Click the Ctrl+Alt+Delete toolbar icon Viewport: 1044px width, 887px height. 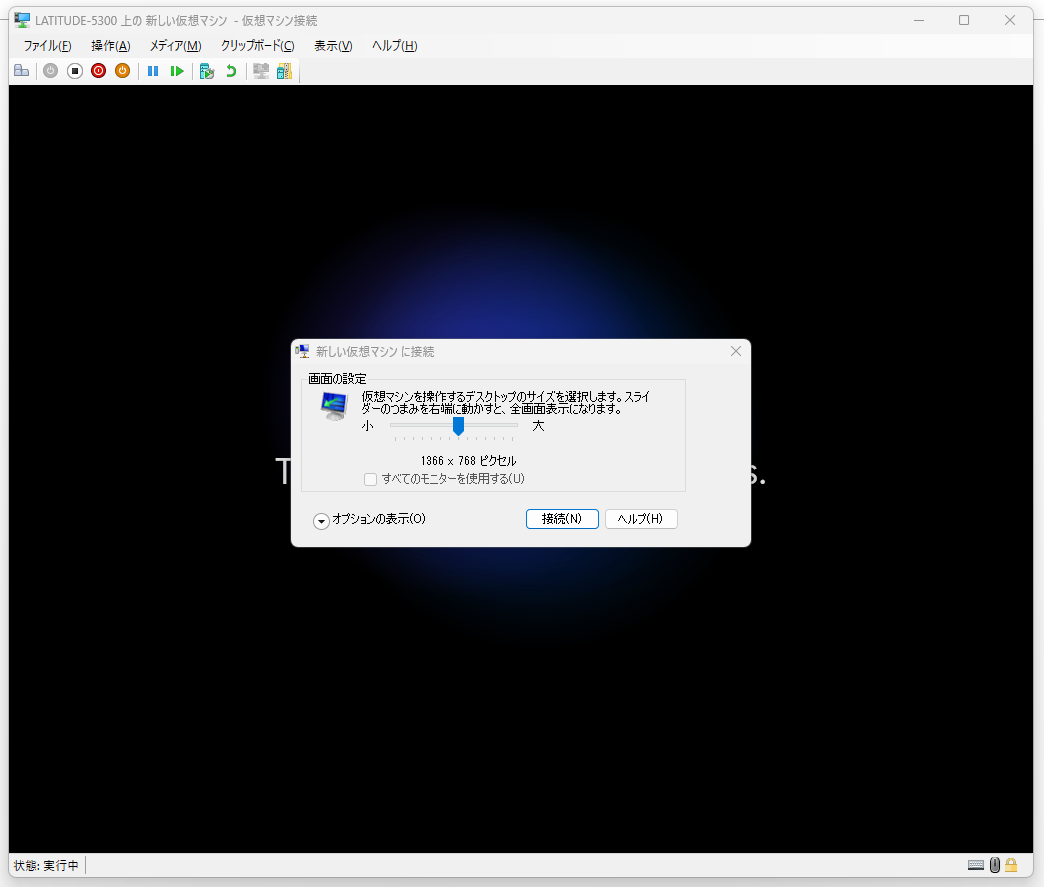pos(21,71)
